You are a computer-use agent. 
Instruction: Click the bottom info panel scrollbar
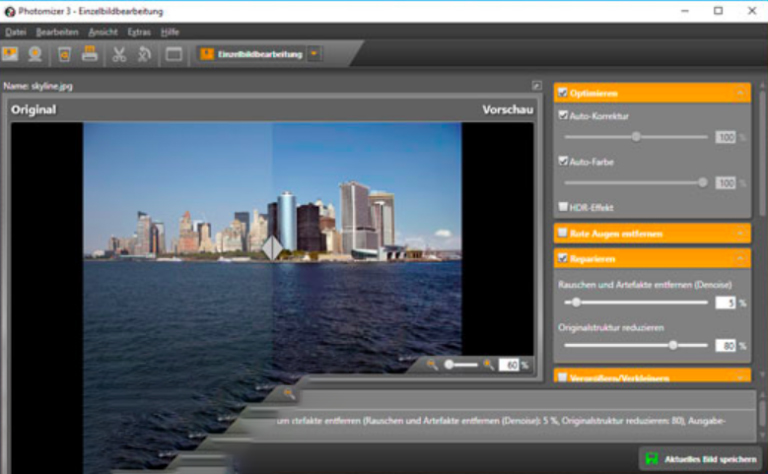pyautogui.click(x=762, y=415)
